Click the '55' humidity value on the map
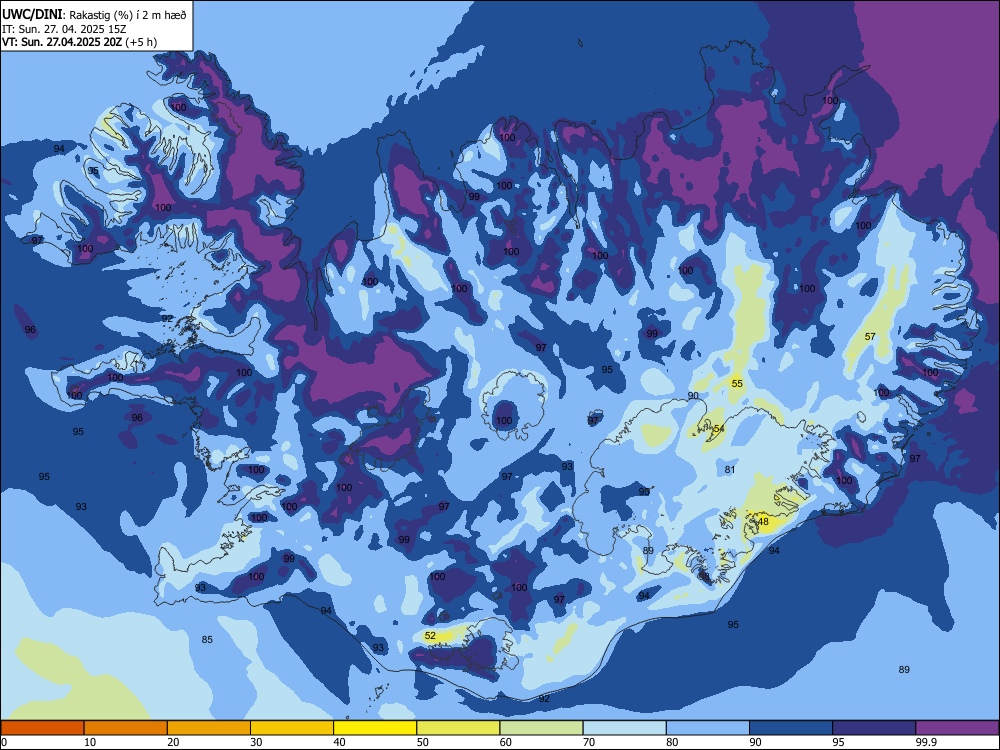The width and height of the screenshot is (1000, 750). [737, 383]
